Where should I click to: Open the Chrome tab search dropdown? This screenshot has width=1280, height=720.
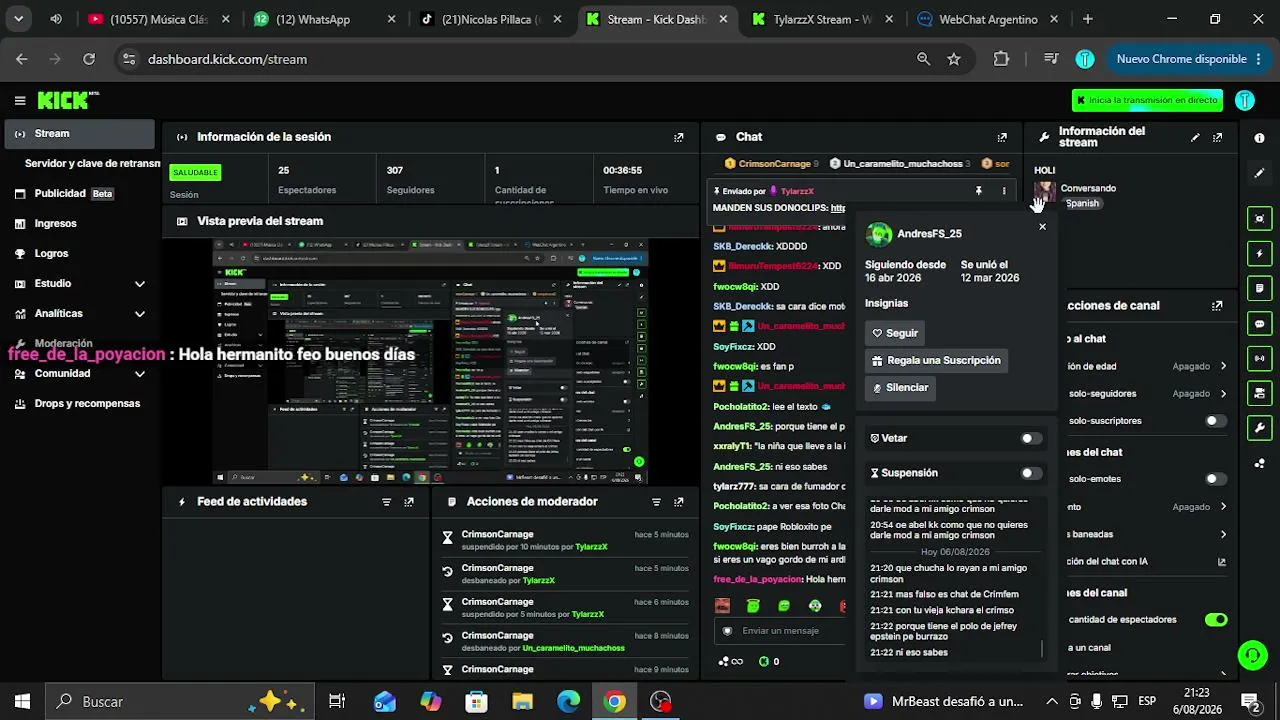pos(18,19)
